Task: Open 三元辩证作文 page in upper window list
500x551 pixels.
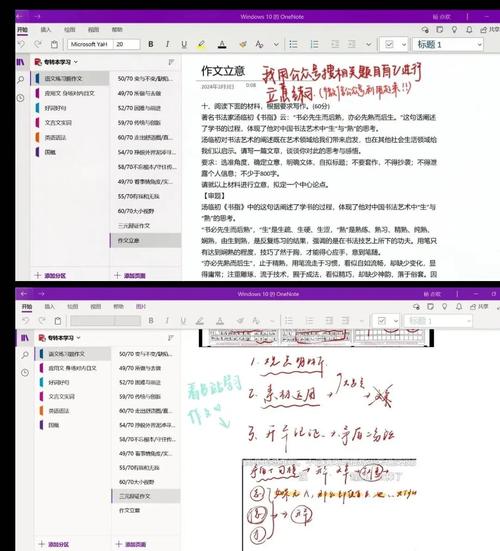Action: click(146, 226)
